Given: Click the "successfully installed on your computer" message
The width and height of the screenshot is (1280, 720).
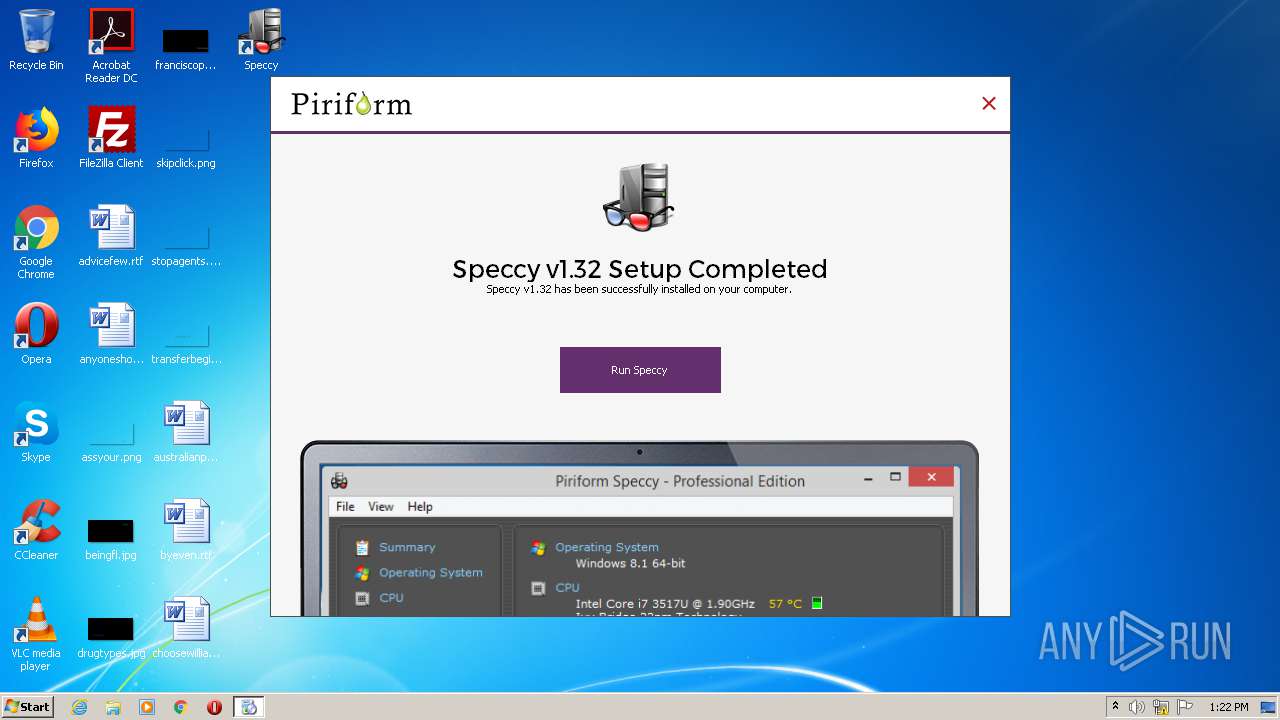Looking at the screenshot, I should coord(639,290).
